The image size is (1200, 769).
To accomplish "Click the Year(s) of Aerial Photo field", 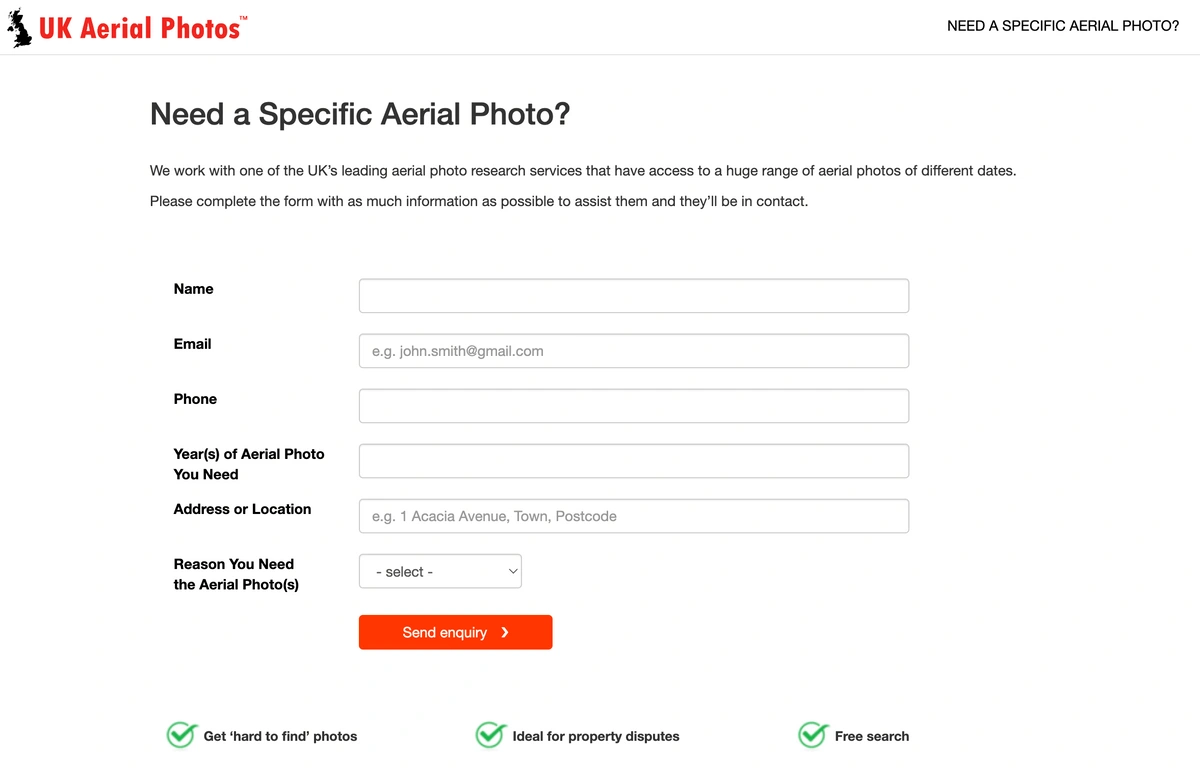I will click(634, 461).
